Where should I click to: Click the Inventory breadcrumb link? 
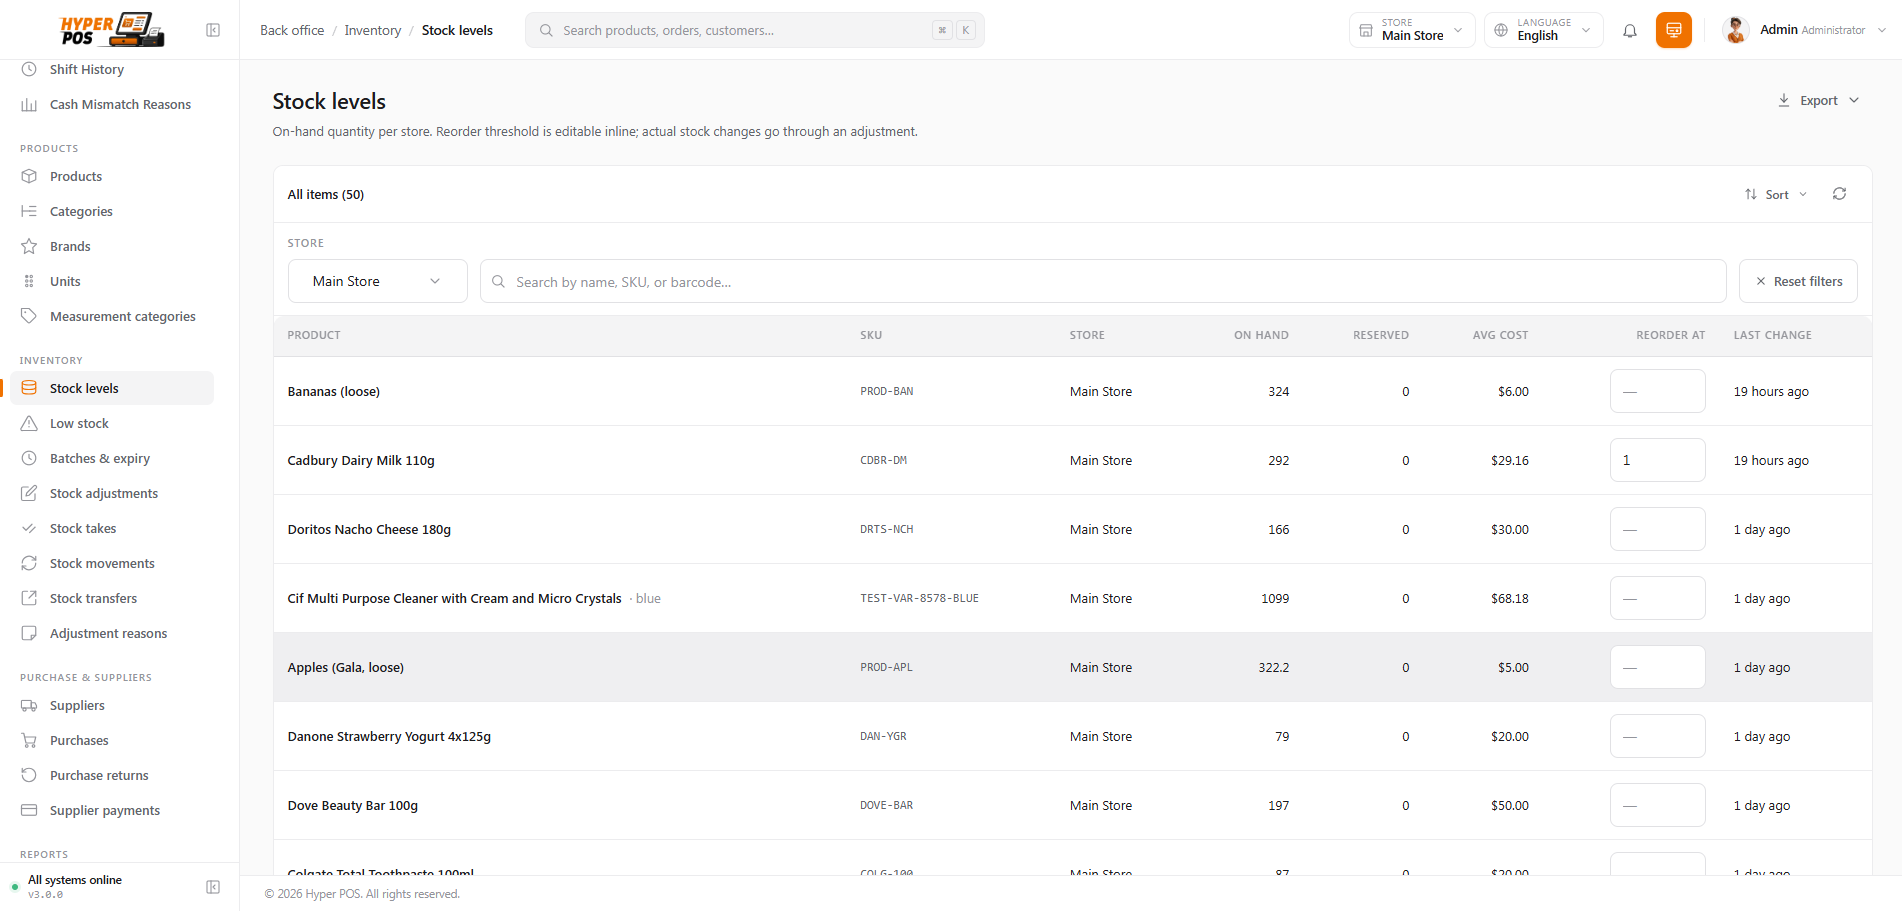pos(373,30)
